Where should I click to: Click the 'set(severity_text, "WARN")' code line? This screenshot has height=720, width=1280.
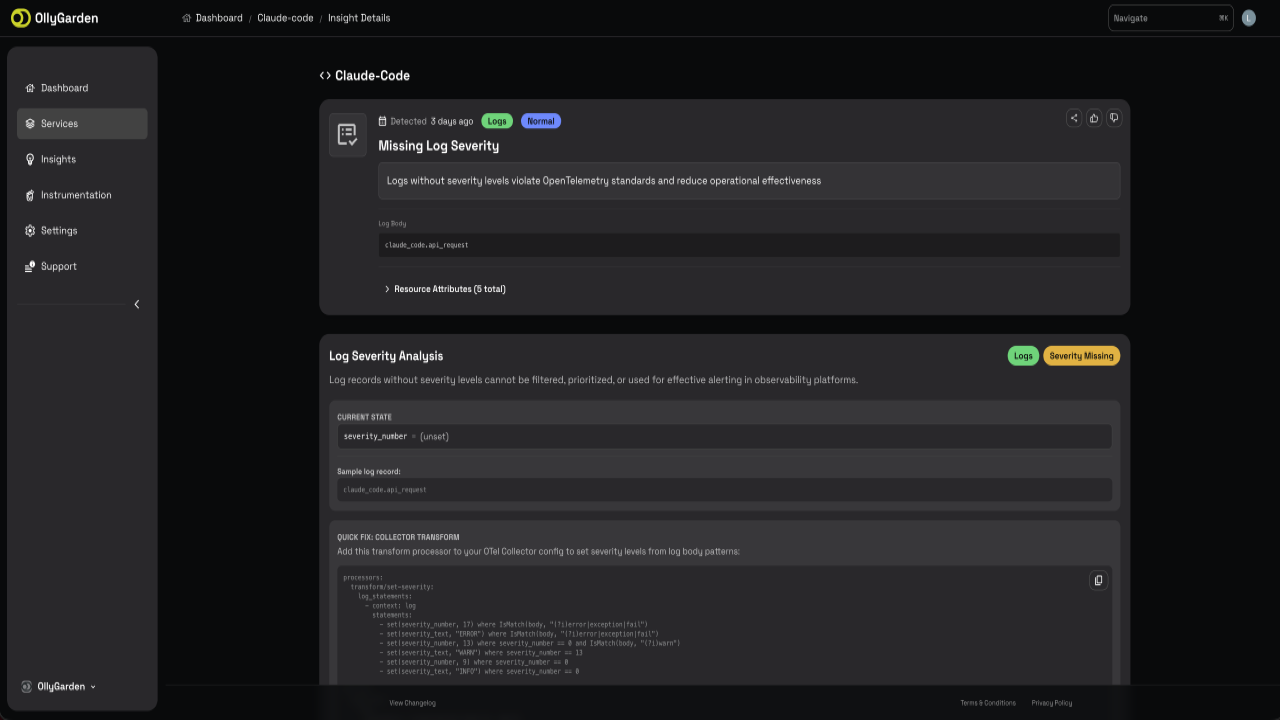coord(481,653)
